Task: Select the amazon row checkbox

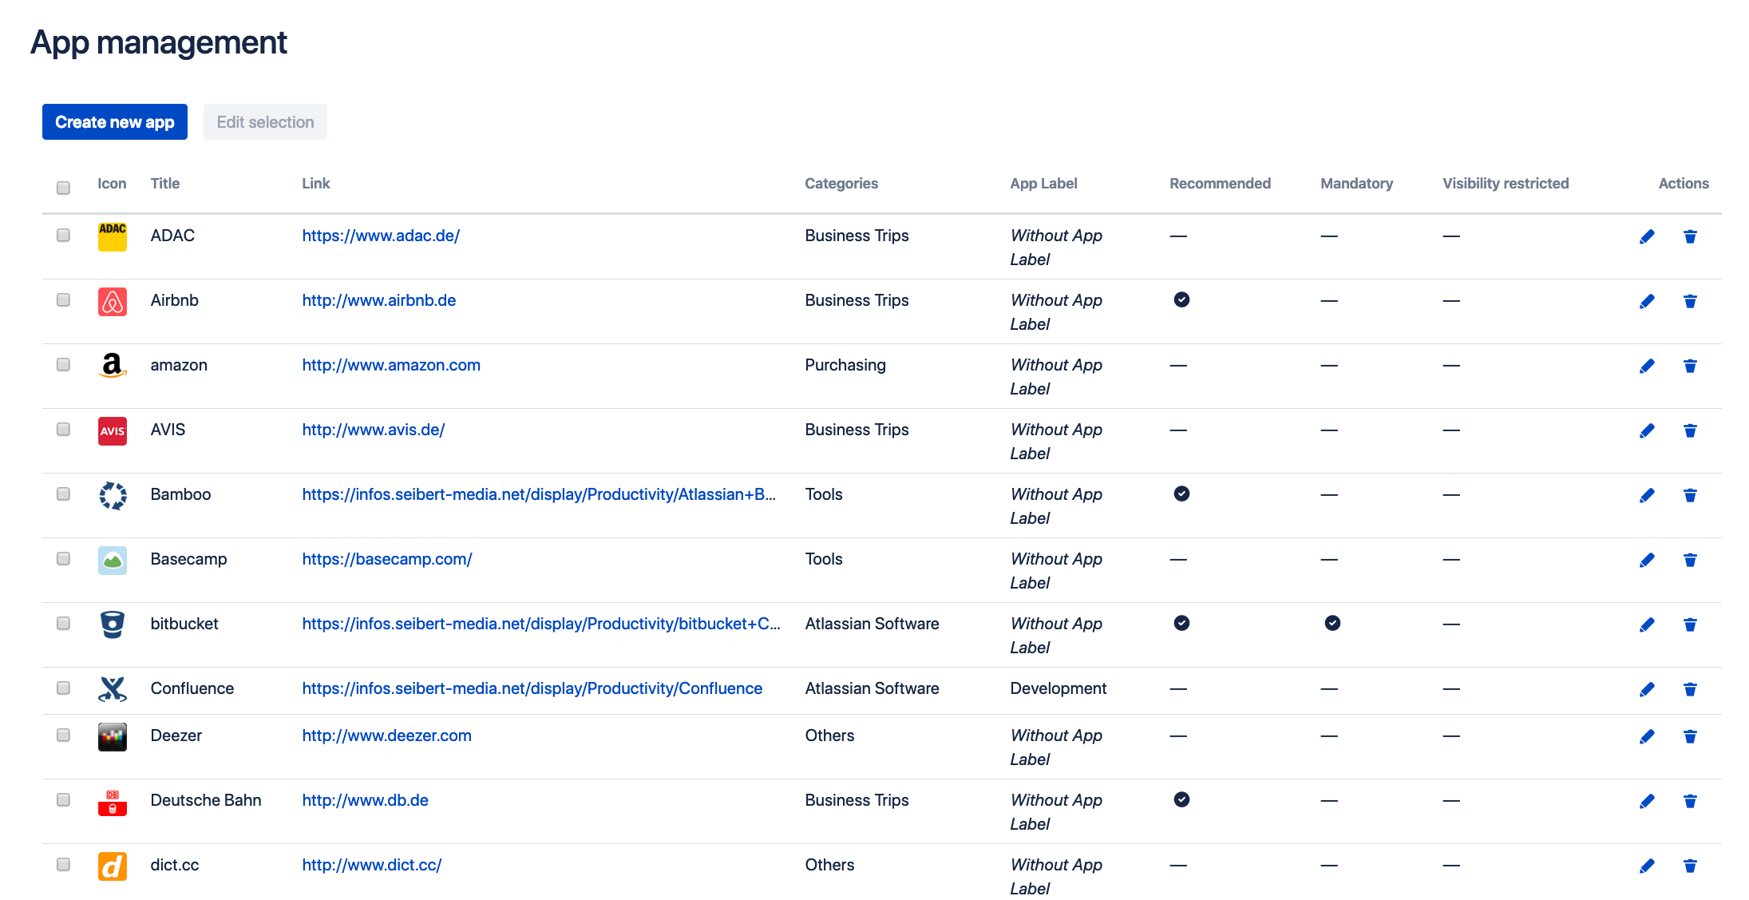Action: click(x=63, y=365)
